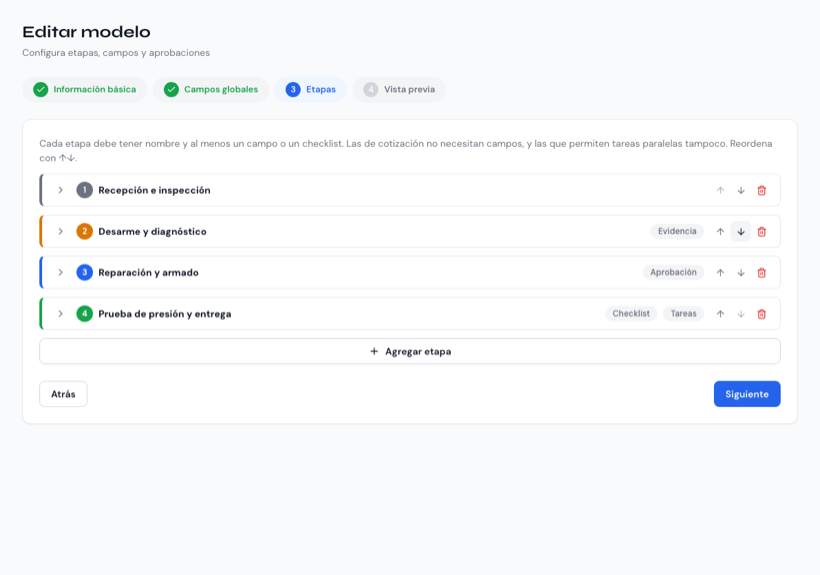Image resolution: width=820 pixels, height=575 pixels.
Task: Delete the Prueba de presión y entrega stage
Action: pos(761,314)
